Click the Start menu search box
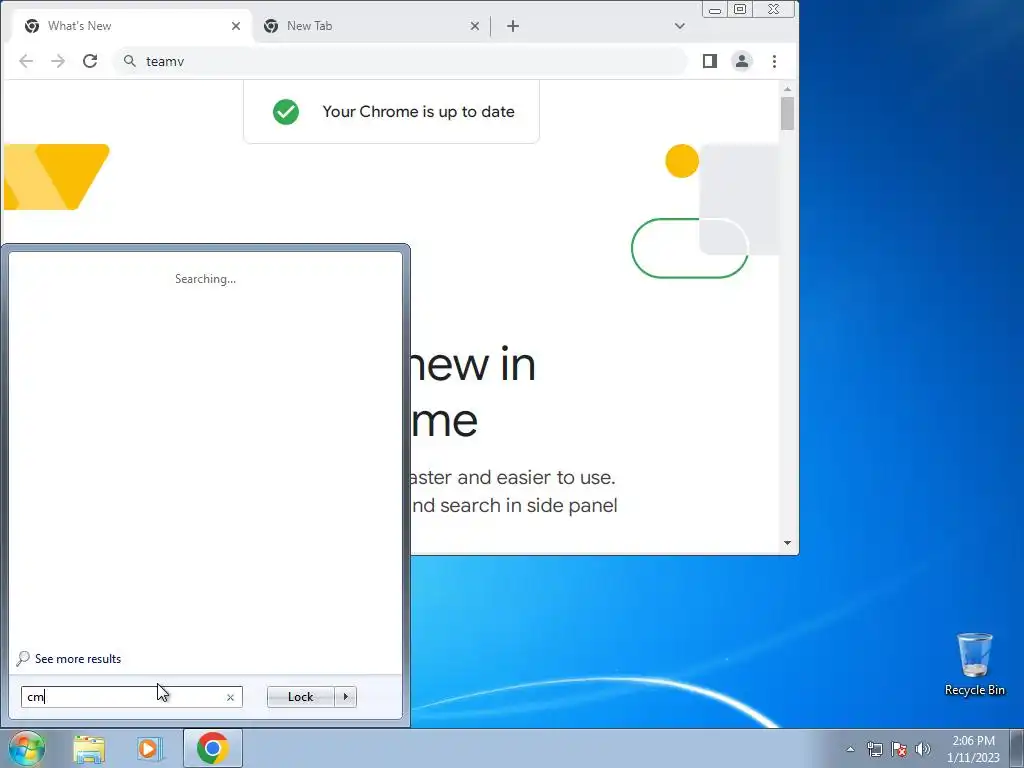 [132, 697]
